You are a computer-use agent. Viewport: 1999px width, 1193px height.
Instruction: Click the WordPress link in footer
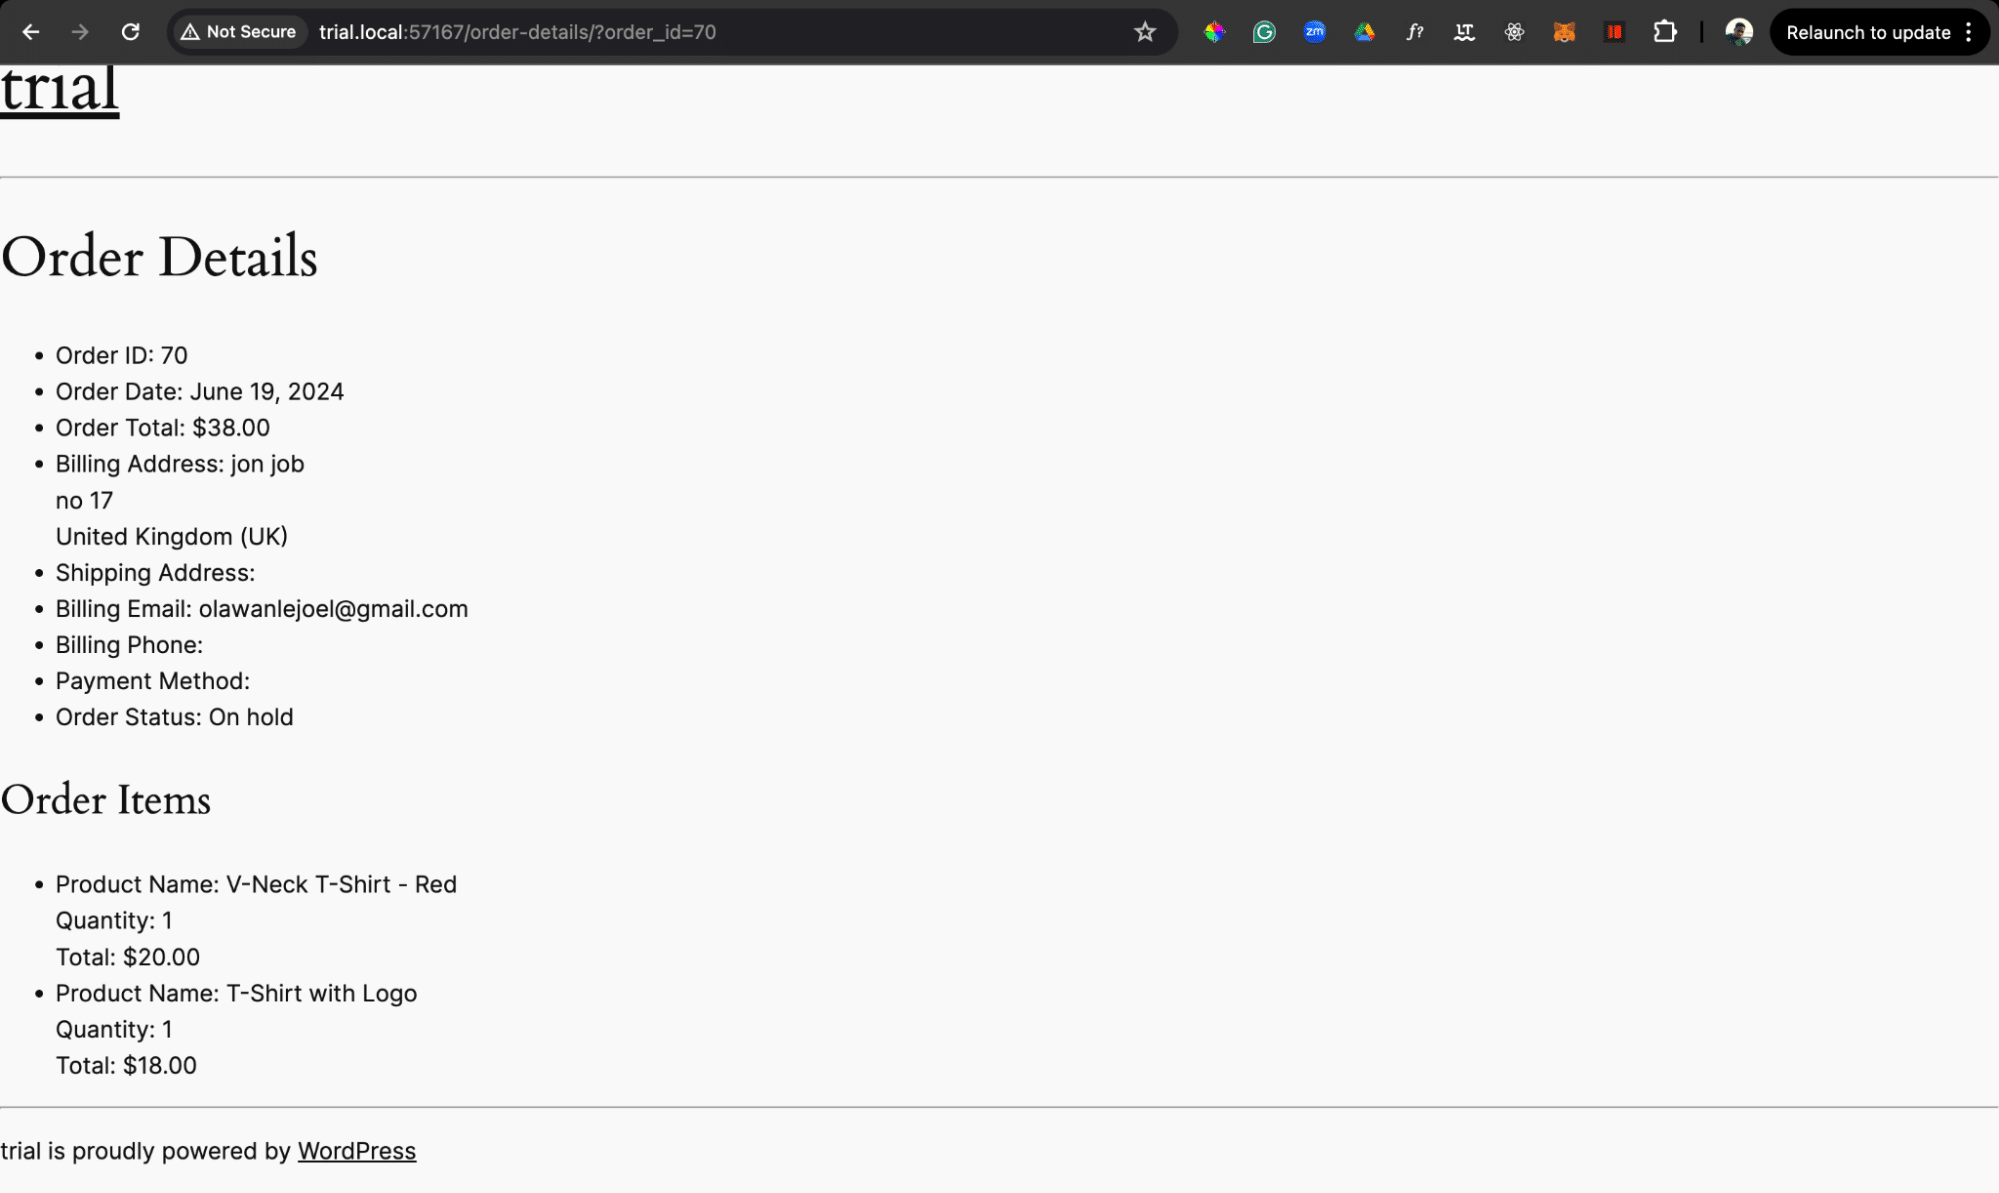pyautogui.click(x=355, y=1150)
